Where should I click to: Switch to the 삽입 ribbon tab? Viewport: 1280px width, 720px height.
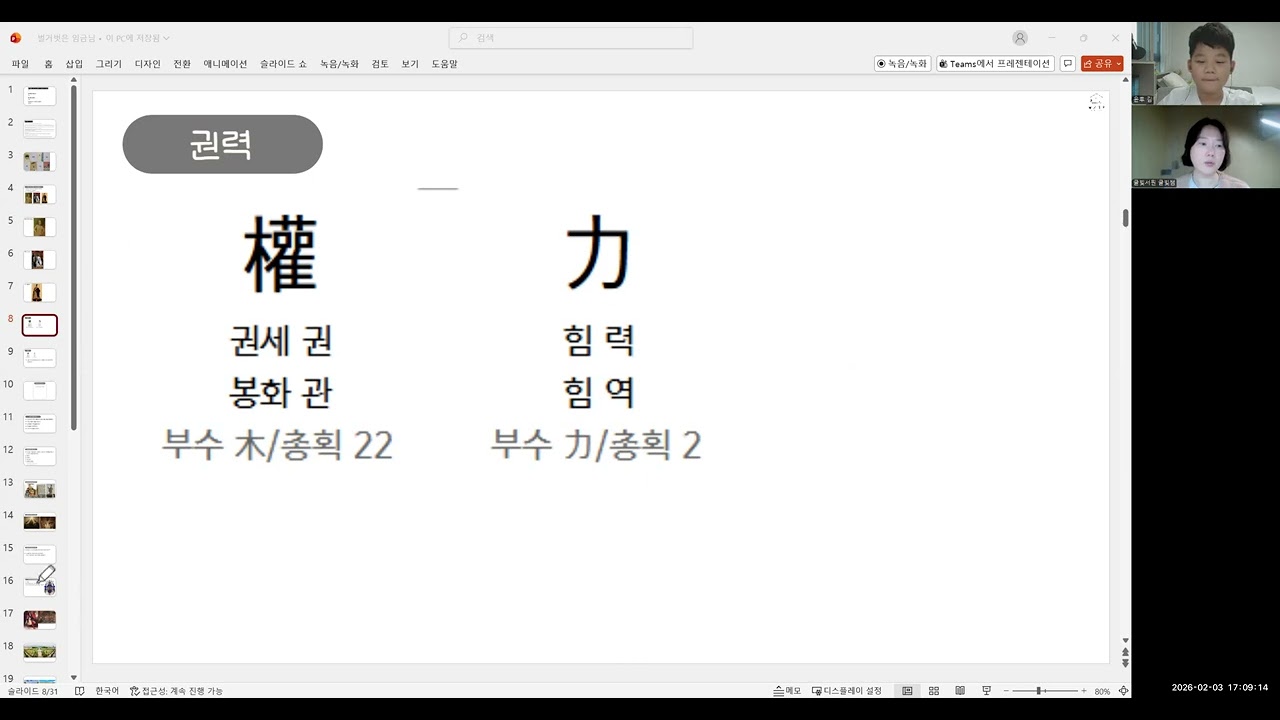click(x=74, y=64)
